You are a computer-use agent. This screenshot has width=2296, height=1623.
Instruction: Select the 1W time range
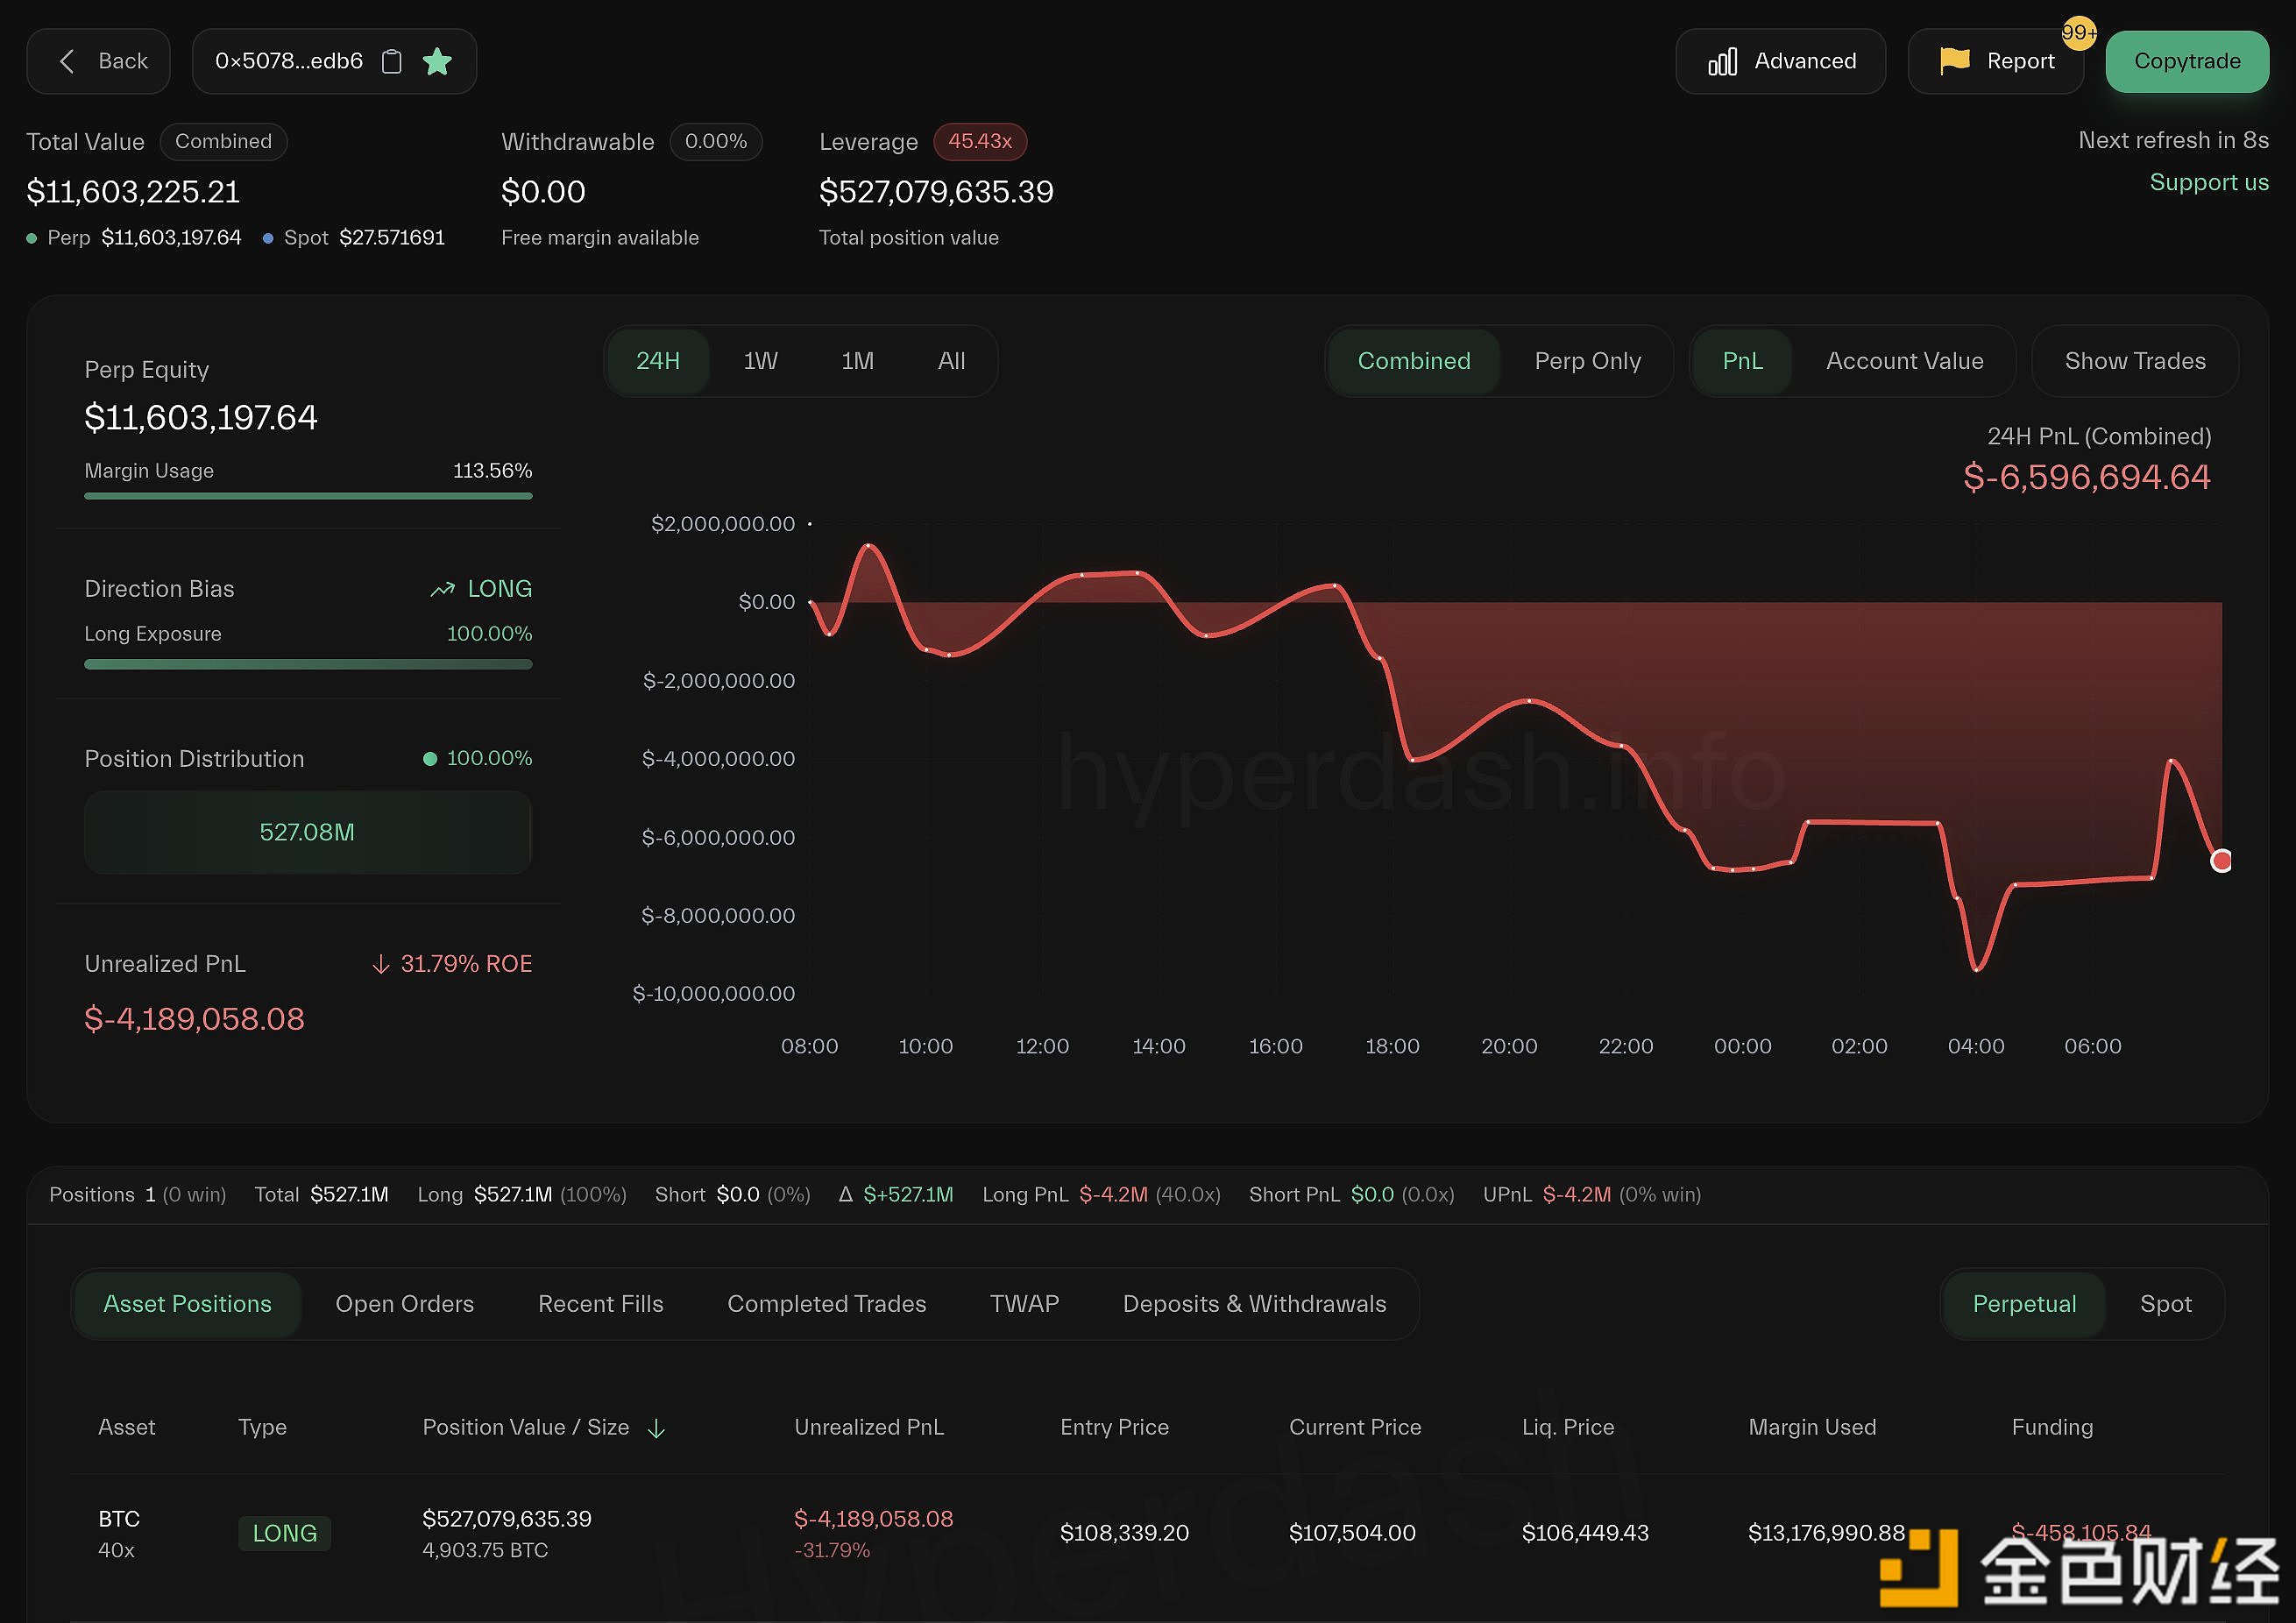760,361
